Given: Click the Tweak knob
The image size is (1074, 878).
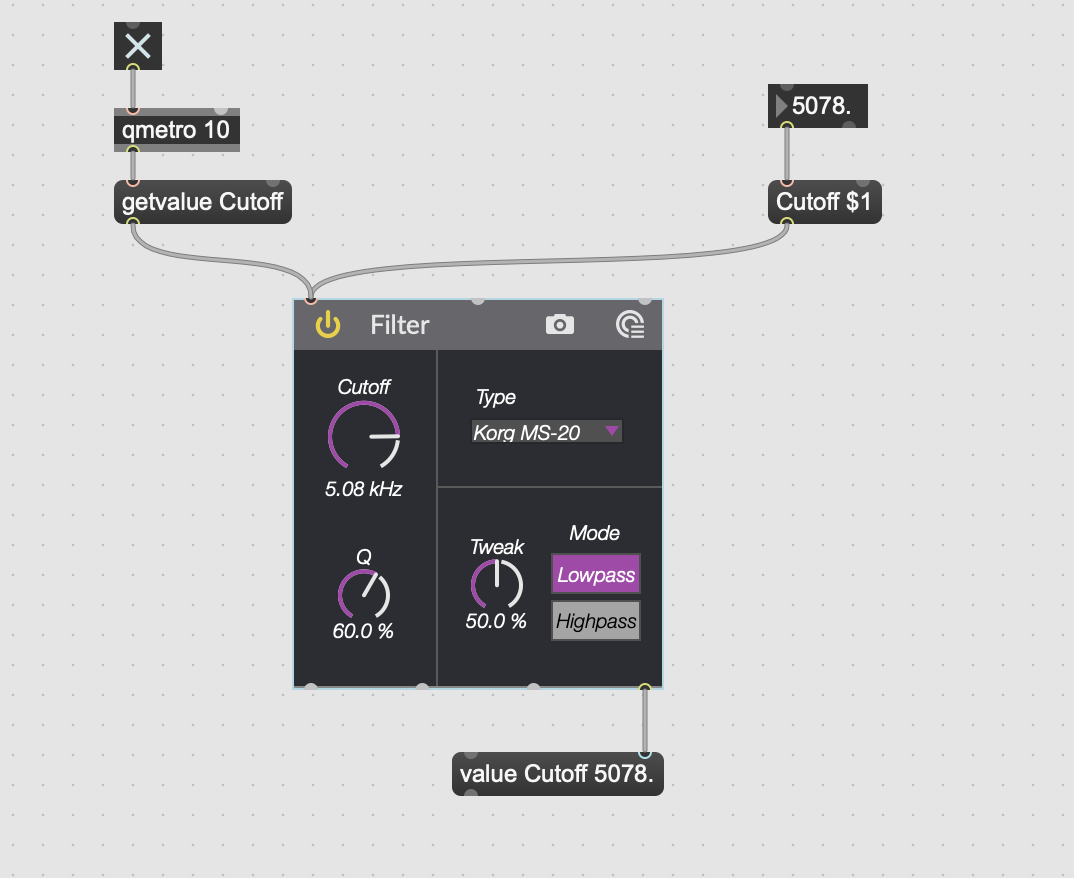Looking at the screenshot, I should tap(497, 584).
